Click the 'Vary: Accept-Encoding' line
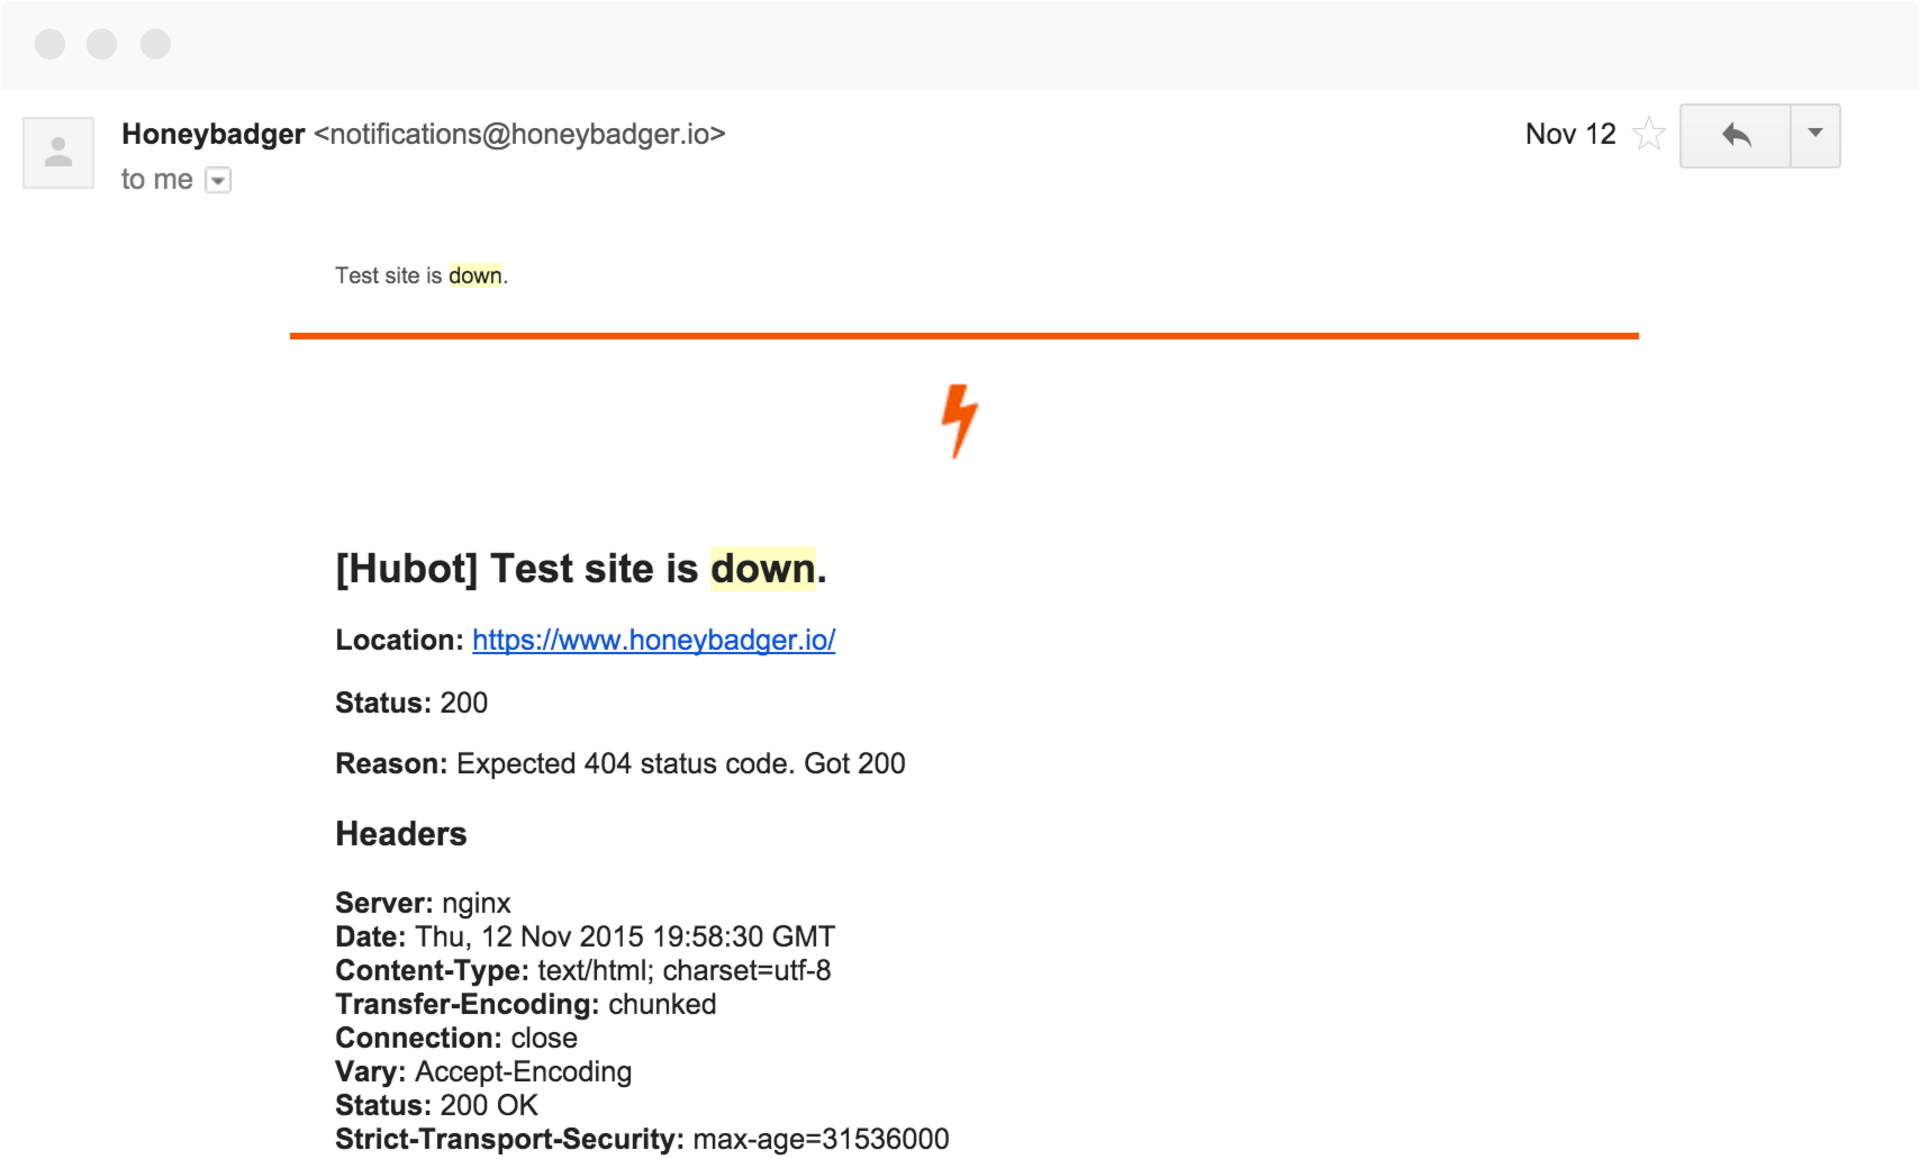 pos(483,1072)
